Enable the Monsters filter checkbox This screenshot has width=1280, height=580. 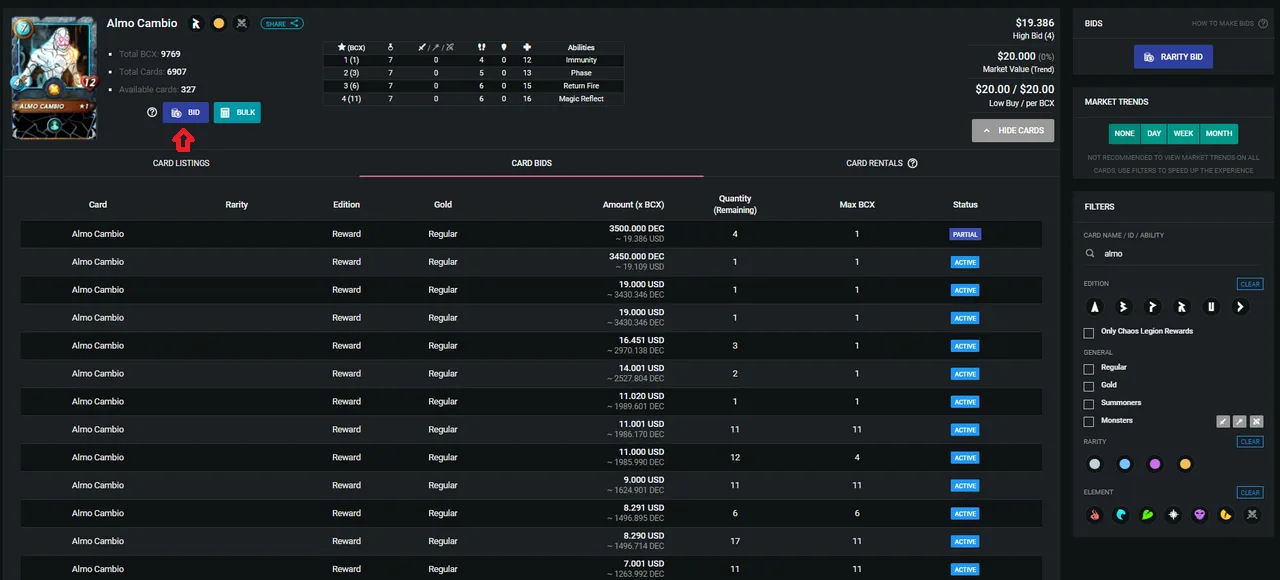(1089, 421)
